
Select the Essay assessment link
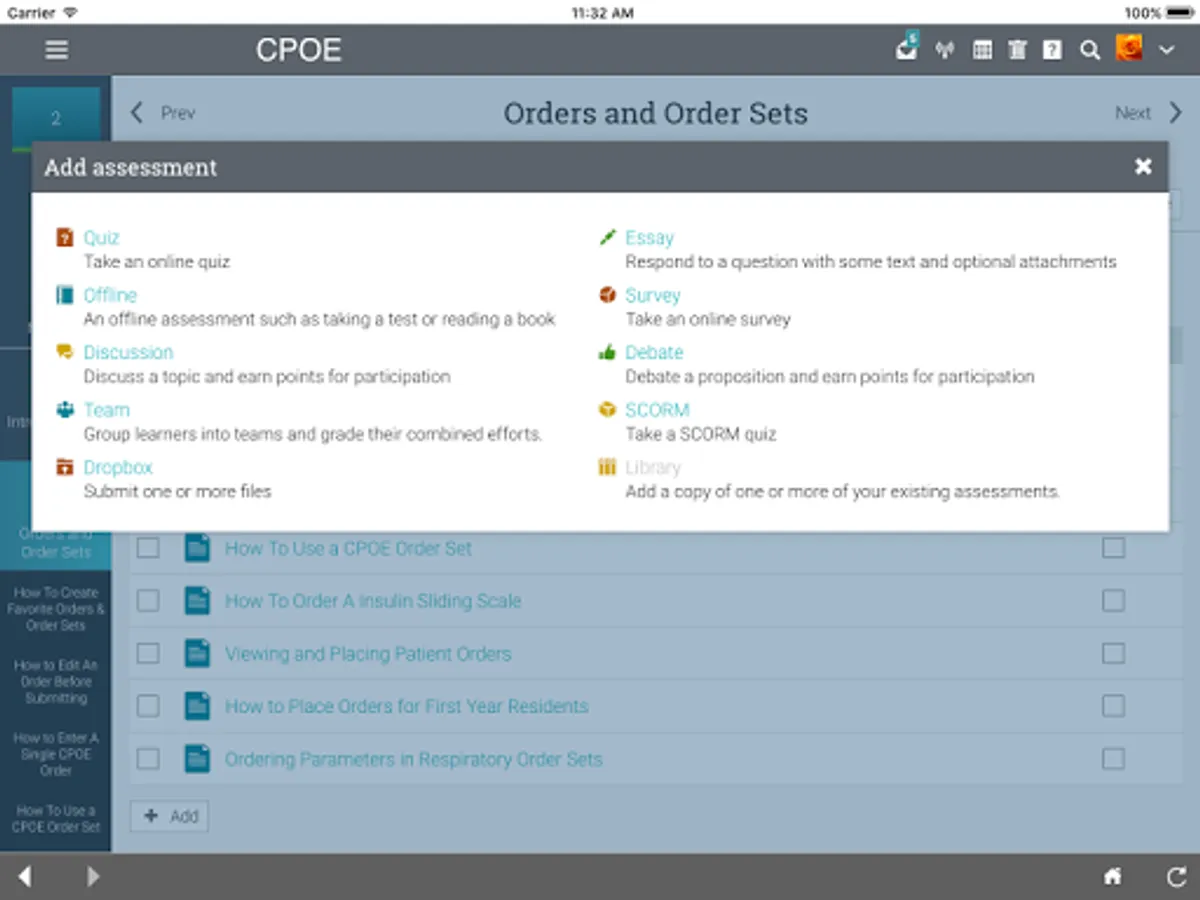point(650,238)
